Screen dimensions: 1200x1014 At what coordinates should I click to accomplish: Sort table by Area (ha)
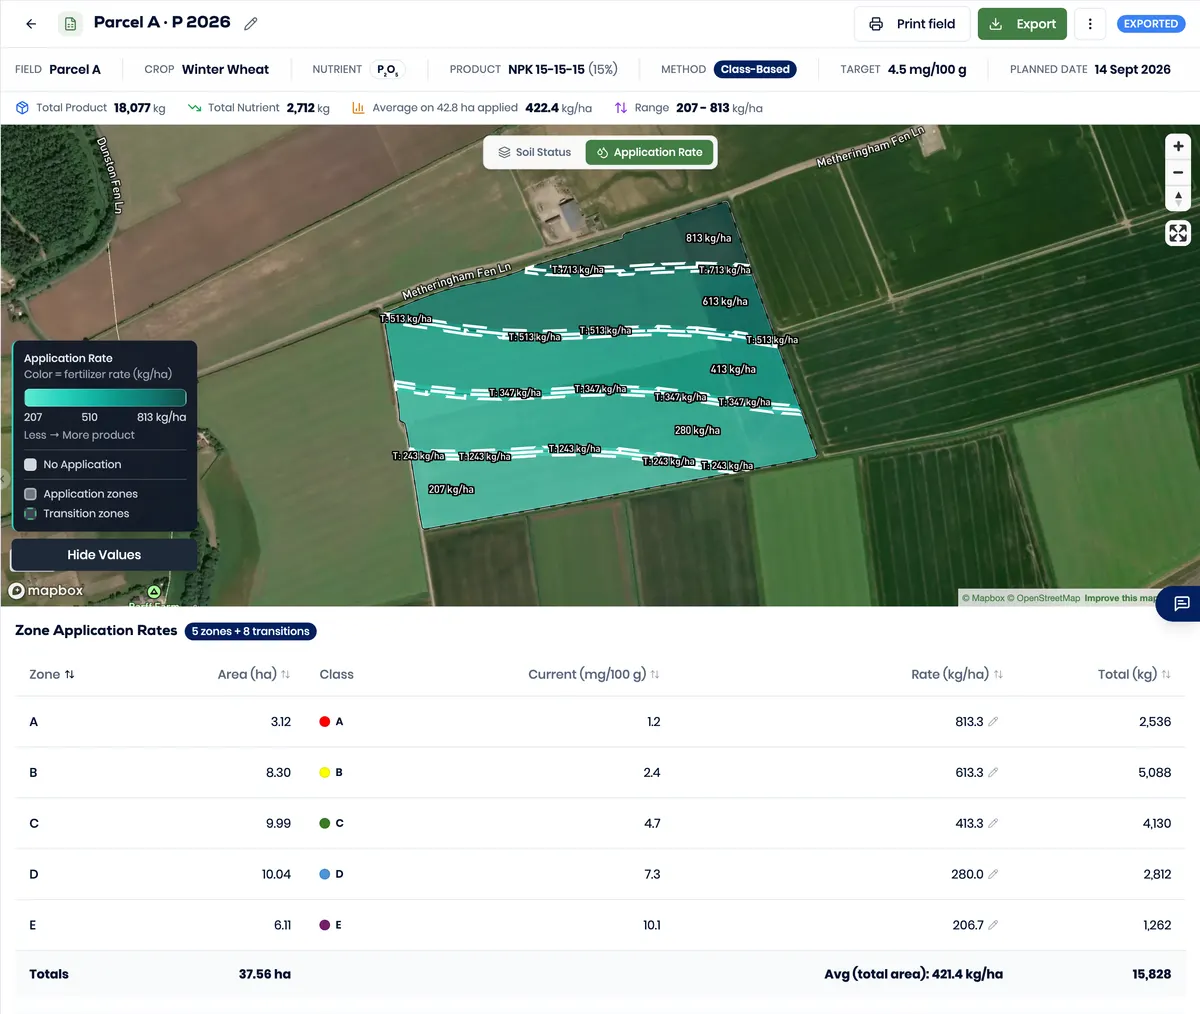(254, 674)
